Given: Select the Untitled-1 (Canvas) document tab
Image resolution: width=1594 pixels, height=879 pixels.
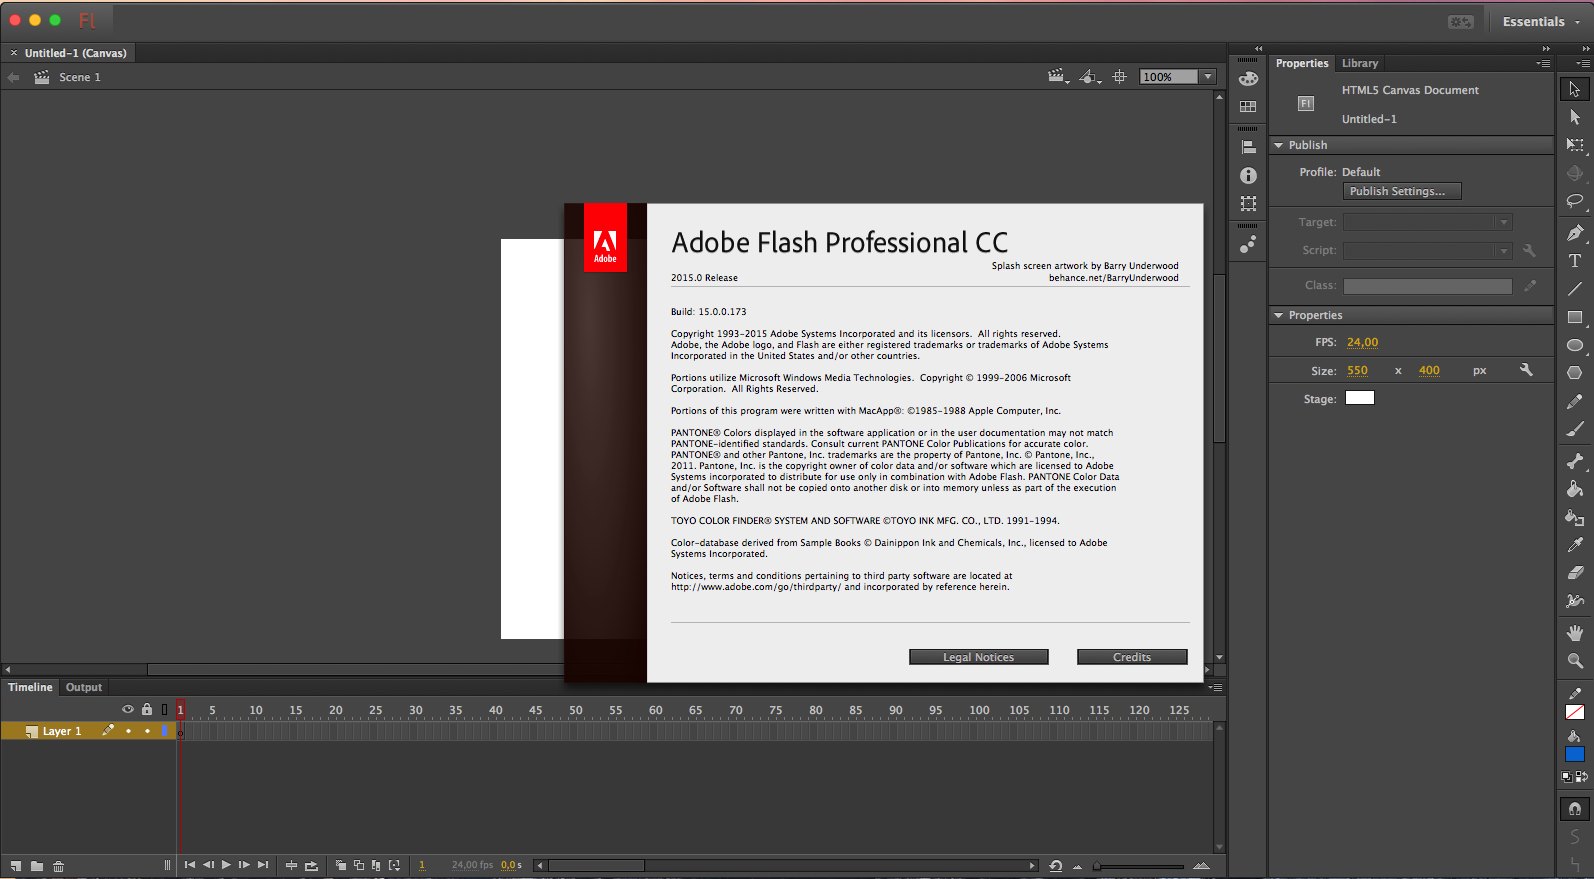Looking at the screenshot, I should point(76,53).
